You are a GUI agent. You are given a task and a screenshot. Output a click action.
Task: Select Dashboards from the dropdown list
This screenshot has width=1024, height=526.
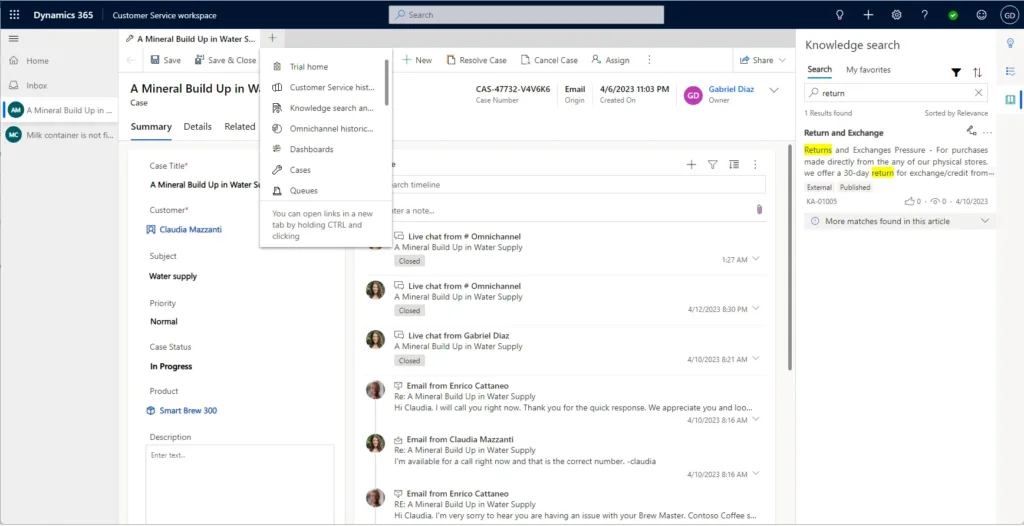[311, 149]
